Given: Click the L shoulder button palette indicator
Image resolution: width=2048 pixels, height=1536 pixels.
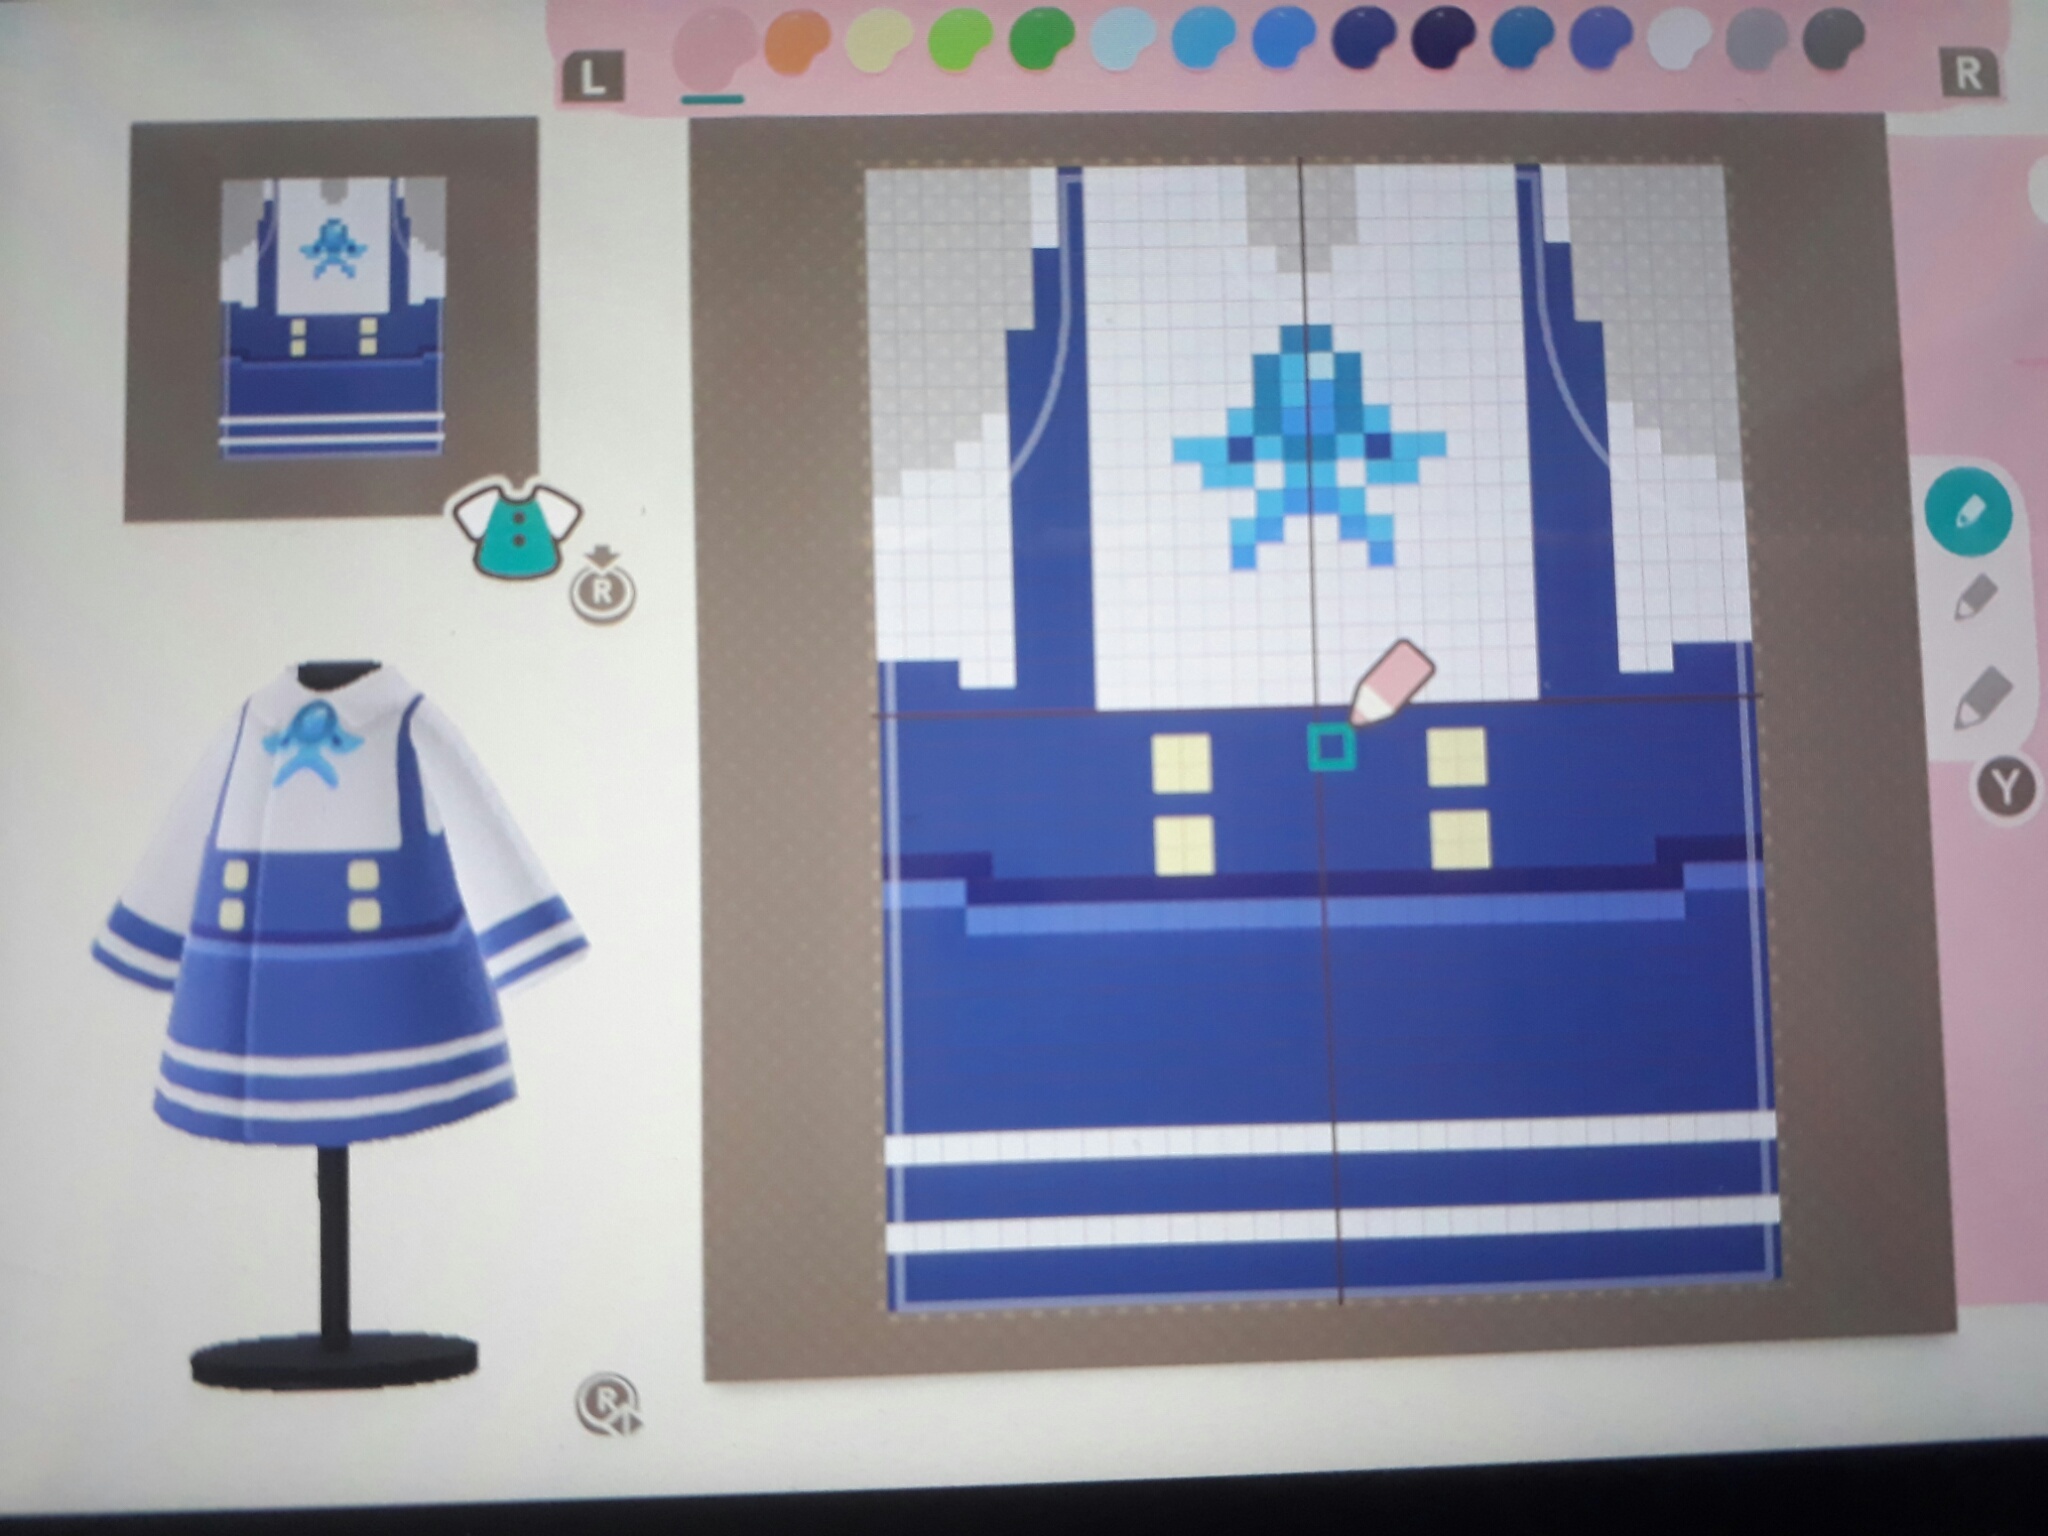Looking at the screenshot, I should [592, 78].
